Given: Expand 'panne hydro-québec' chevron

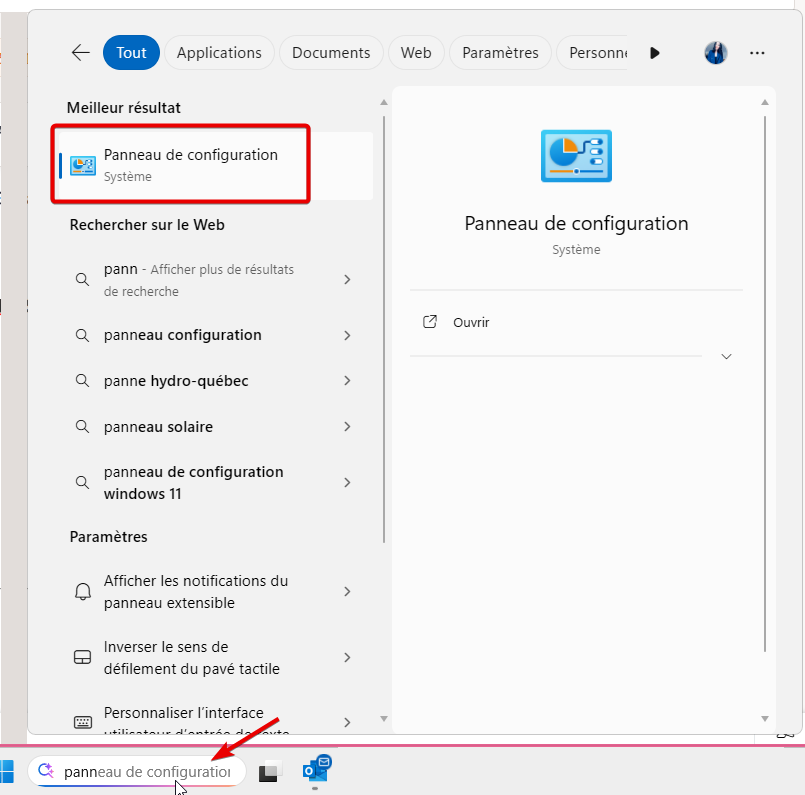Looking at the screenshot, I should point(347,381).
